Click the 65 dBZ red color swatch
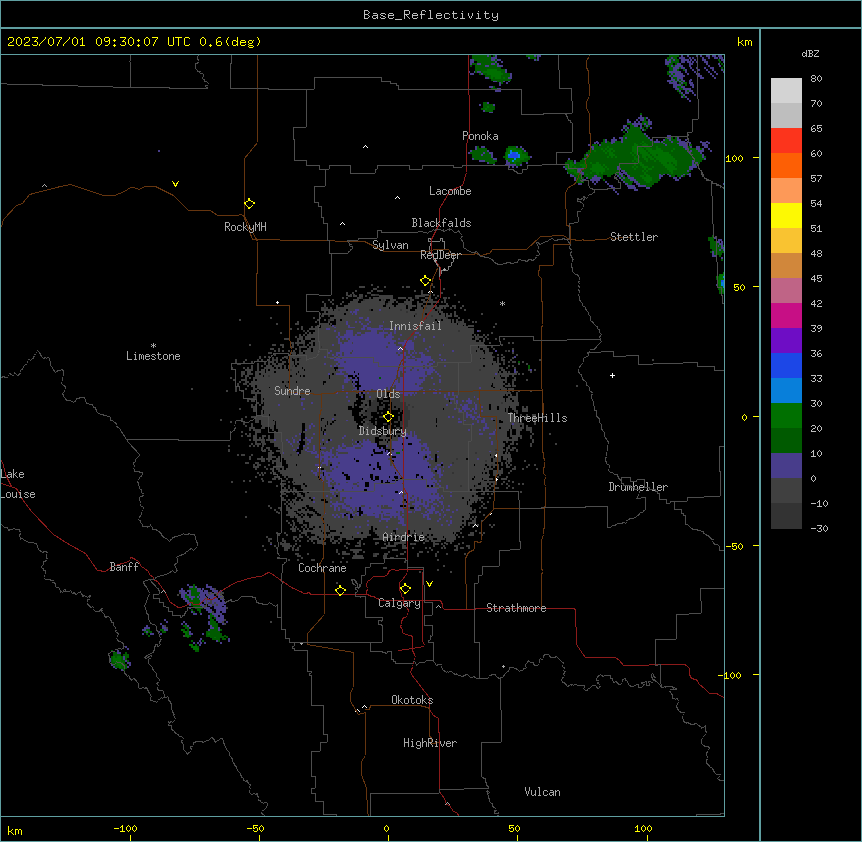Viewport: 862px width, 842px height. pyautogui.click(x=786, y=141)
